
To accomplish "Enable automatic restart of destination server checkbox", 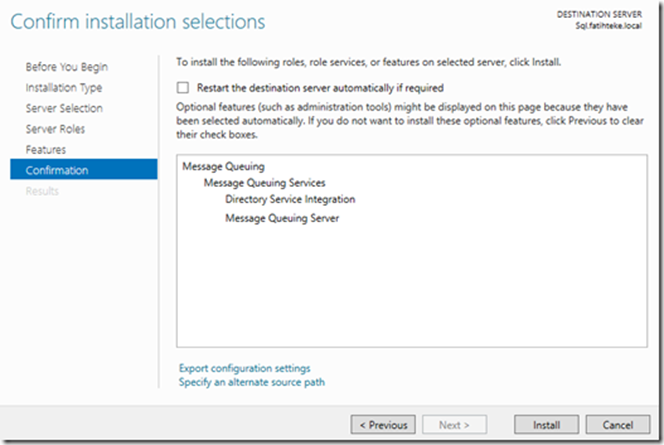I will coord(183,88).
